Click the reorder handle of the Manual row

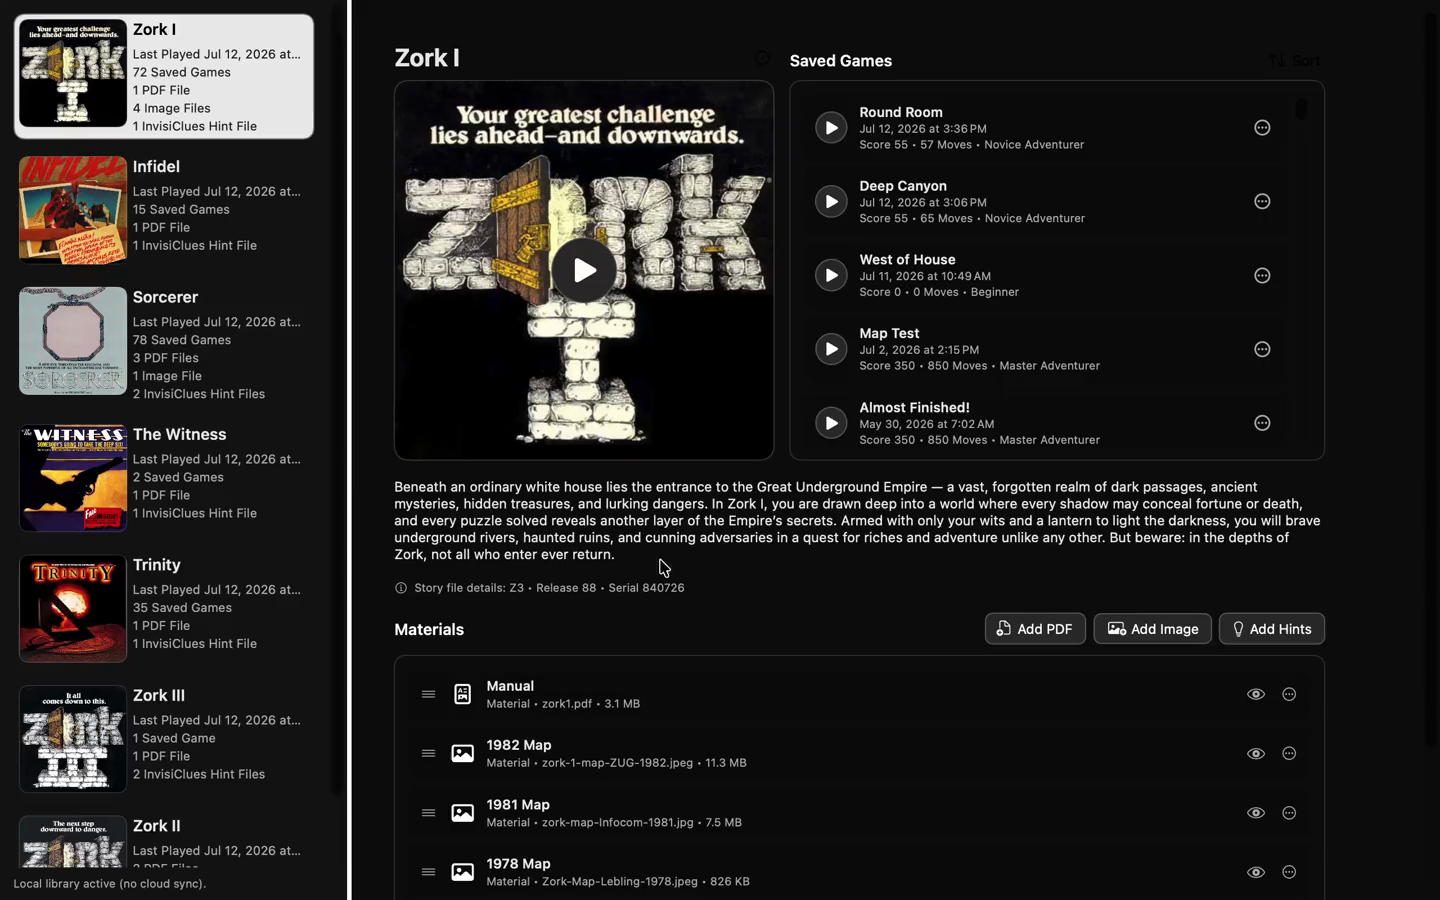click(428, 694)
